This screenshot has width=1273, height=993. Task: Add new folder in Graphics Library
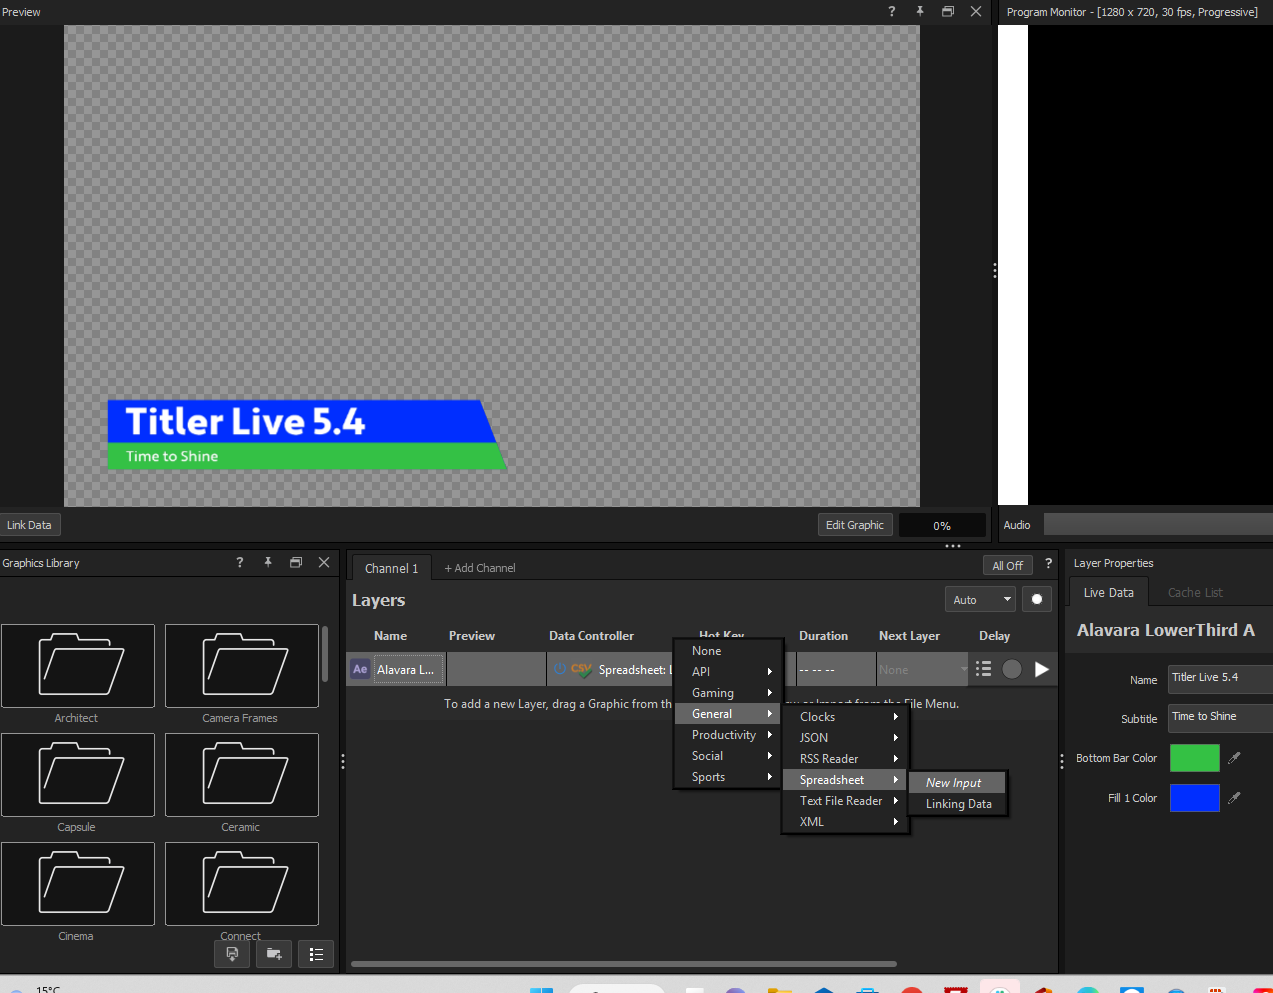pos(274,954)
